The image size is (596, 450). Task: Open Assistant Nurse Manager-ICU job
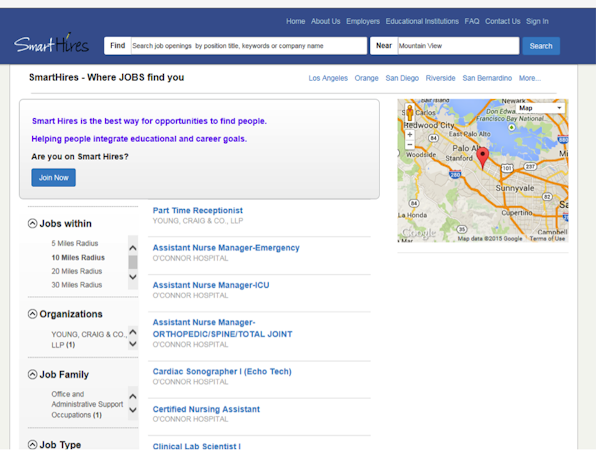click(x=211, y=285)
